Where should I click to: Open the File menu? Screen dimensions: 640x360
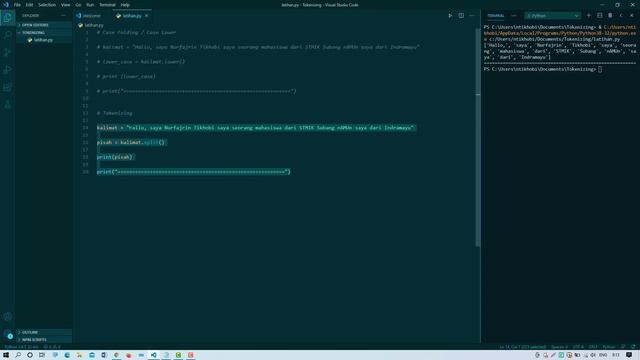(x=17, y=5)
